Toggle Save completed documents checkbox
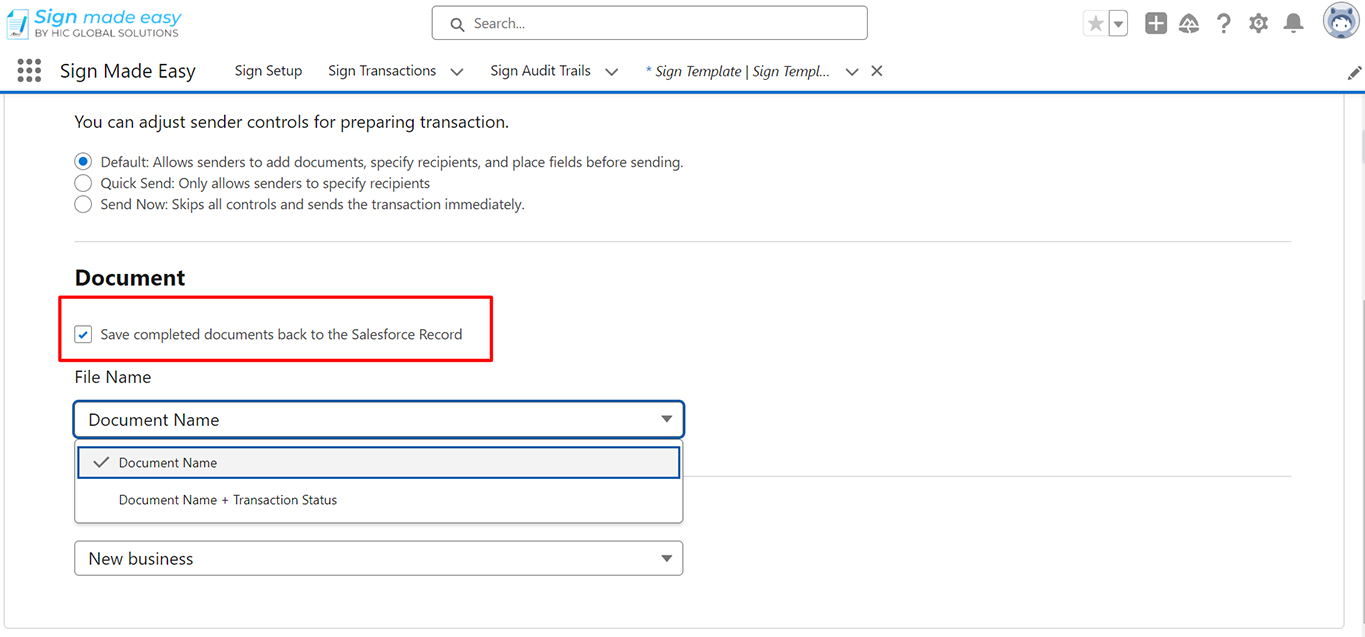This screenshot has width=1365, height=637. pyautogui.click(x=83, y=334)
